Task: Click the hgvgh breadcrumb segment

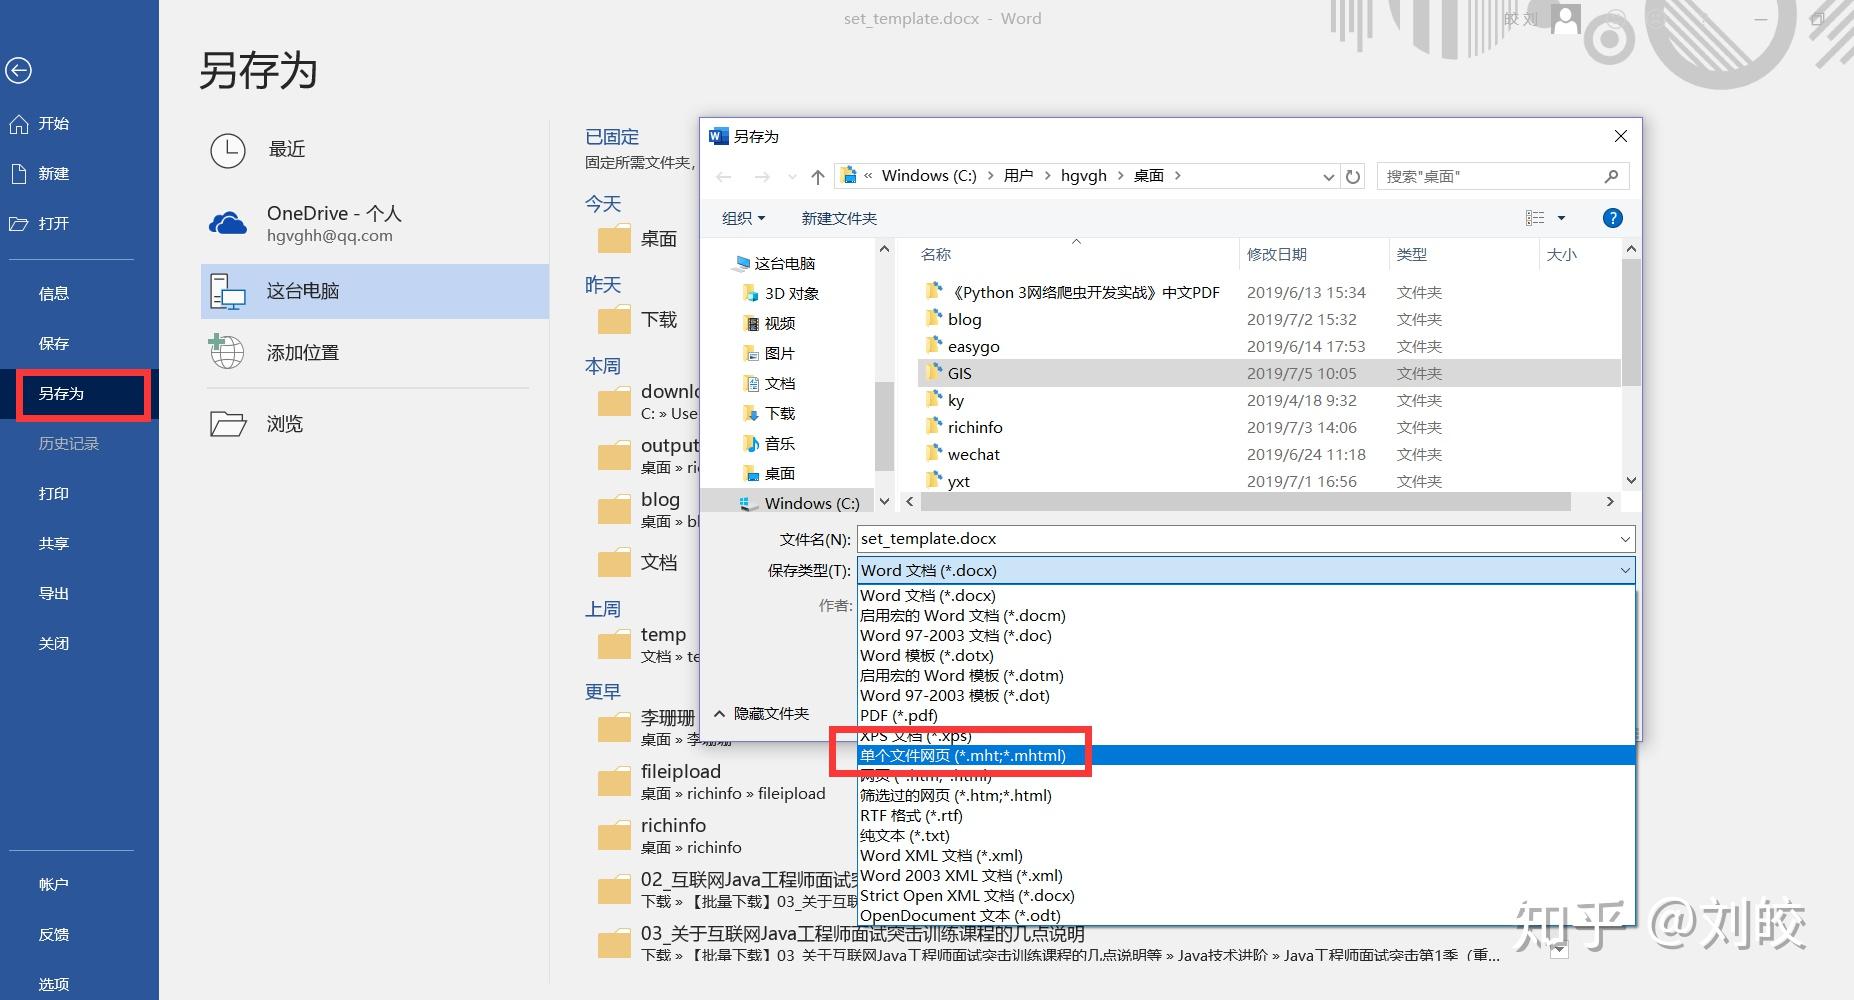Action: tap(1084, 176)
